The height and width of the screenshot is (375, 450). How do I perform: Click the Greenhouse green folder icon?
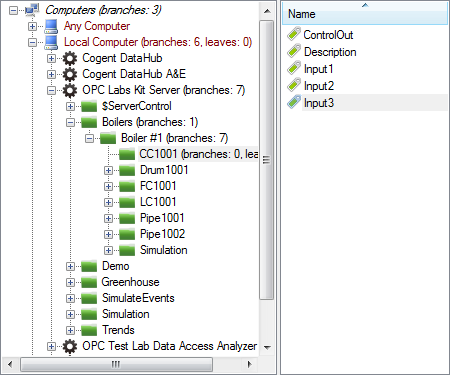point(89,282)
